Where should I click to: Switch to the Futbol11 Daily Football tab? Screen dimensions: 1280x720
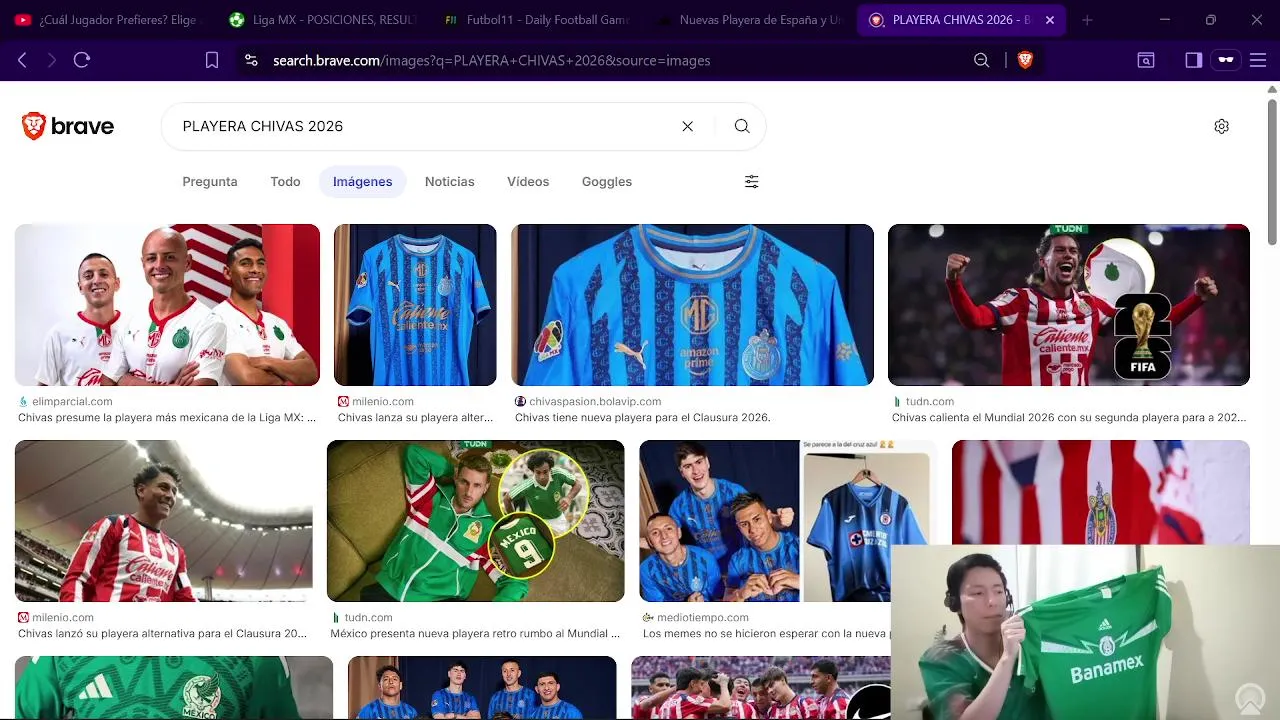click(x=535, y=20)
